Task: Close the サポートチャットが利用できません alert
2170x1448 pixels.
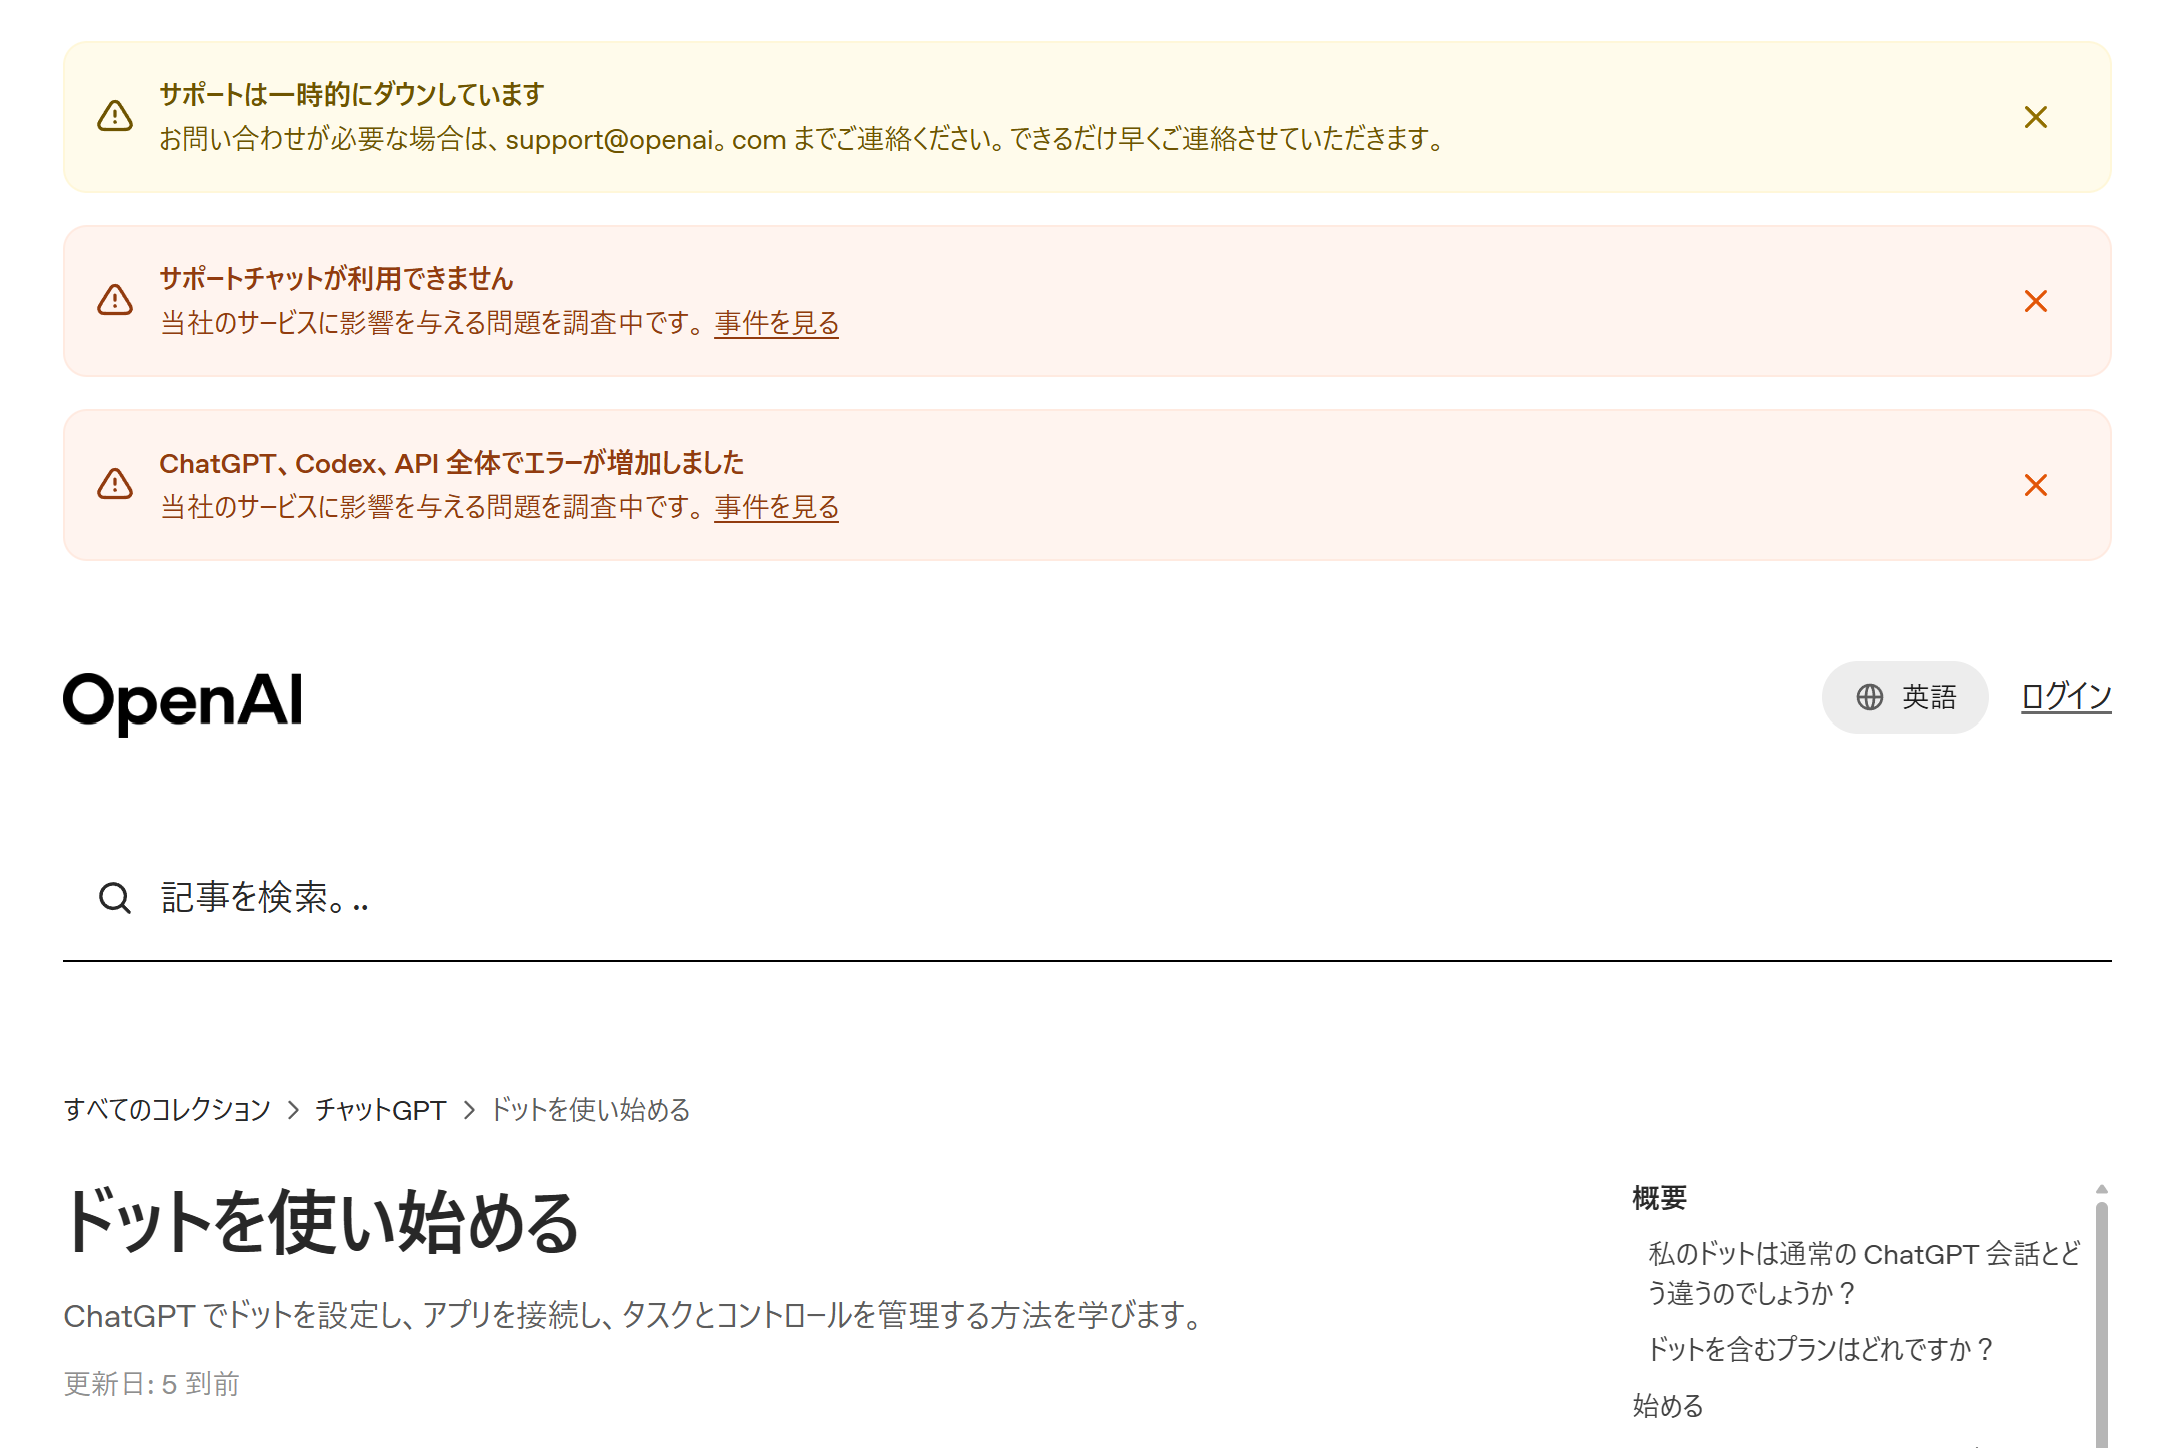Action: [2035, 301]
